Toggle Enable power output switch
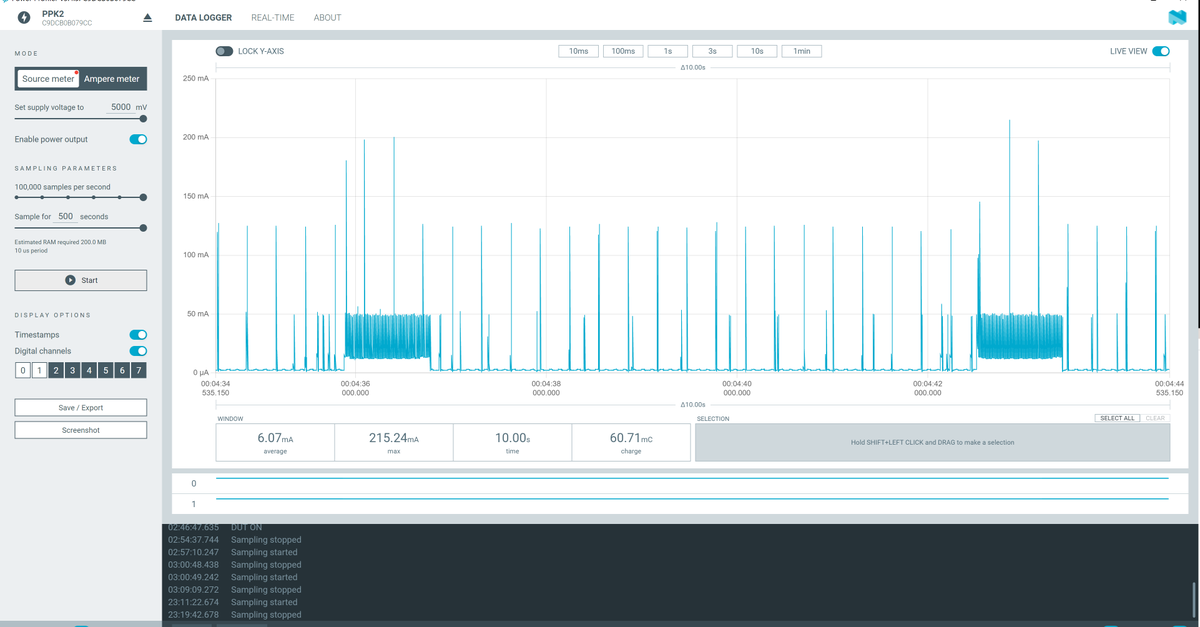The width and height of the screenshot is (1200, 627). tap(138, 139)
